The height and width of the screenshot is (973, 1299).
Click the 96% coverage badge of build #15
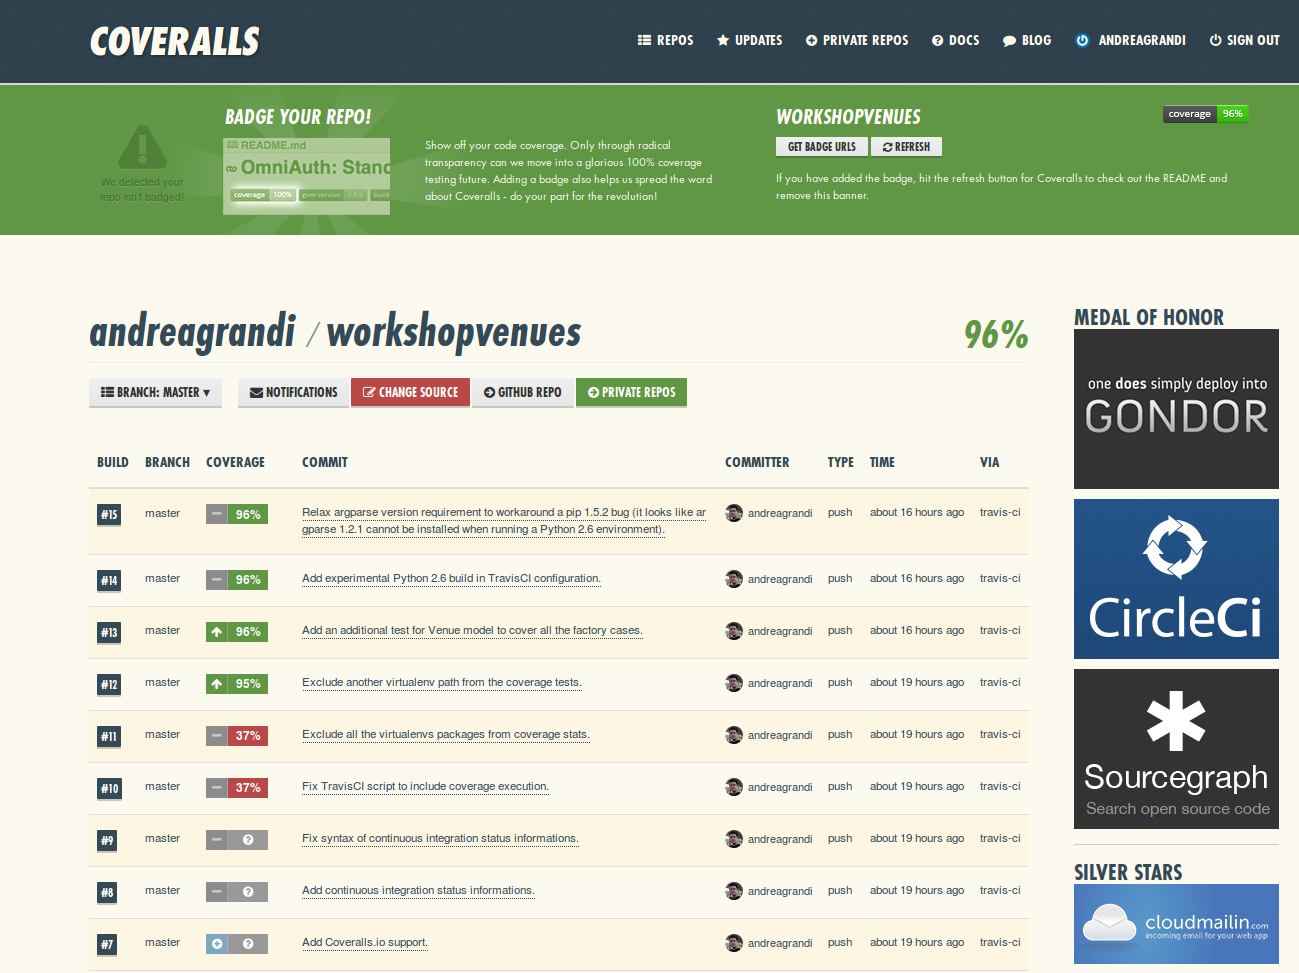click(237, 514)
